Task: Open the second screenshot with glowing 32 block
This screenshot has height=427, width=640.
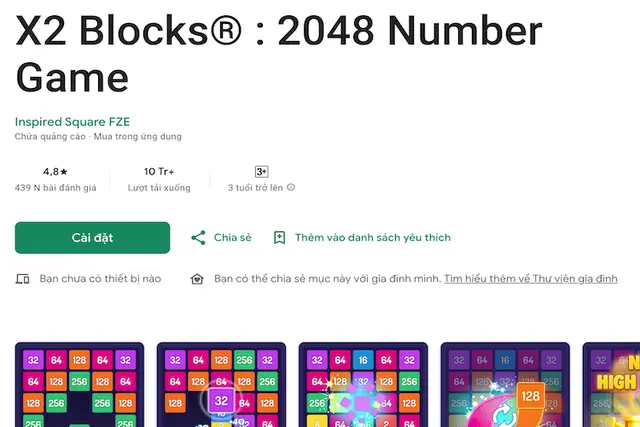Action: (221, 385)
